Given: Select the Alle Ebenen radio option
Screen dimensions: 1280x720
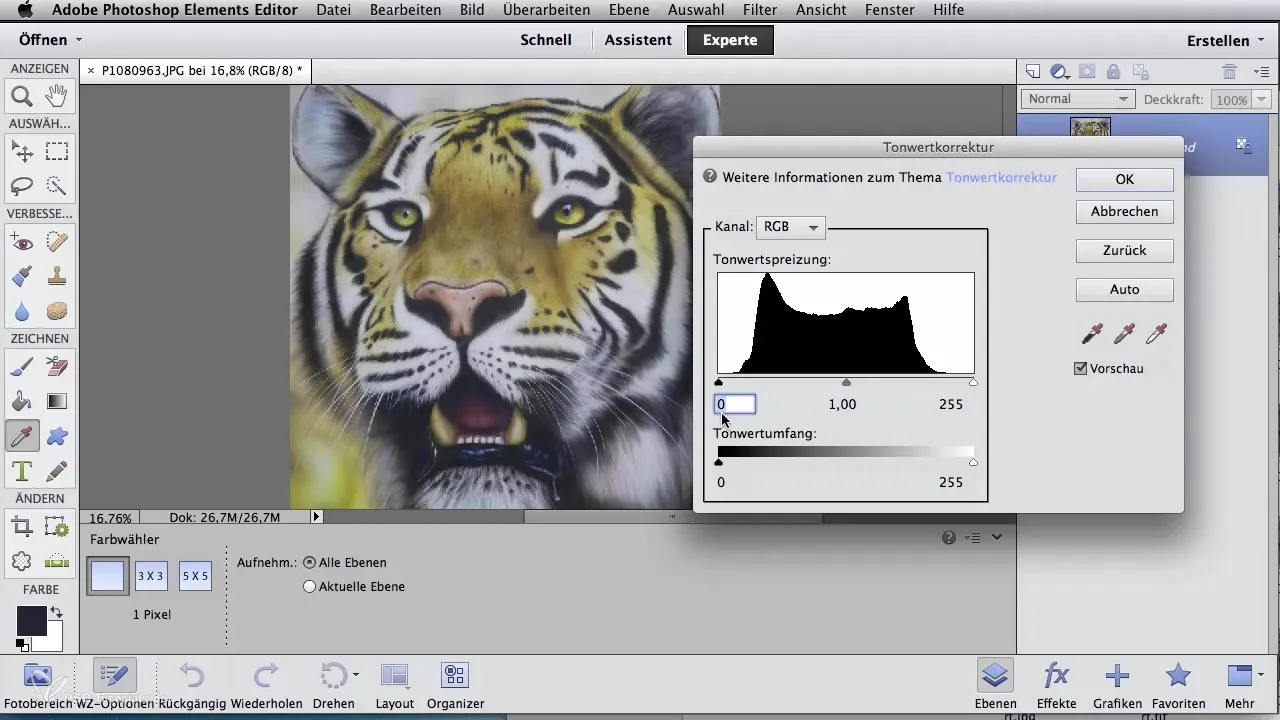Looking at the screenshot, I should pos(309,563).
